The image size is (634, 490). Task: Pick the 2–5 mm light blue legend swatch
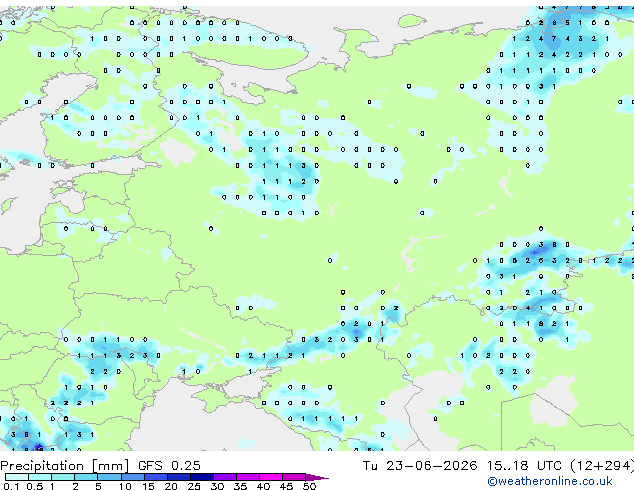coord(86,477)
